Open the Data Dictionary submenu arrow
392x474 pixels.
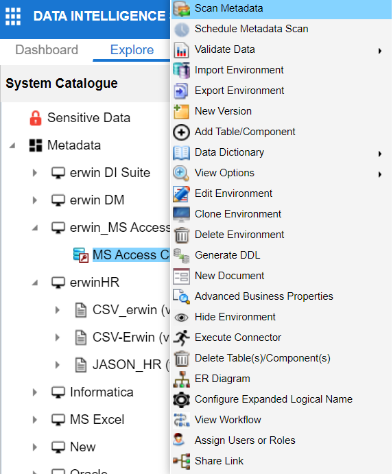[x=380, y=154]
